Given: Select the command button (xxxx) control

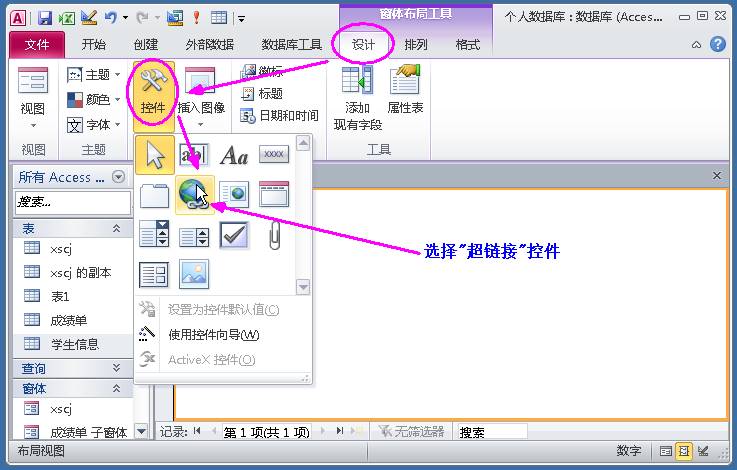Looking at the screenshot, I should tap(274, 155).
